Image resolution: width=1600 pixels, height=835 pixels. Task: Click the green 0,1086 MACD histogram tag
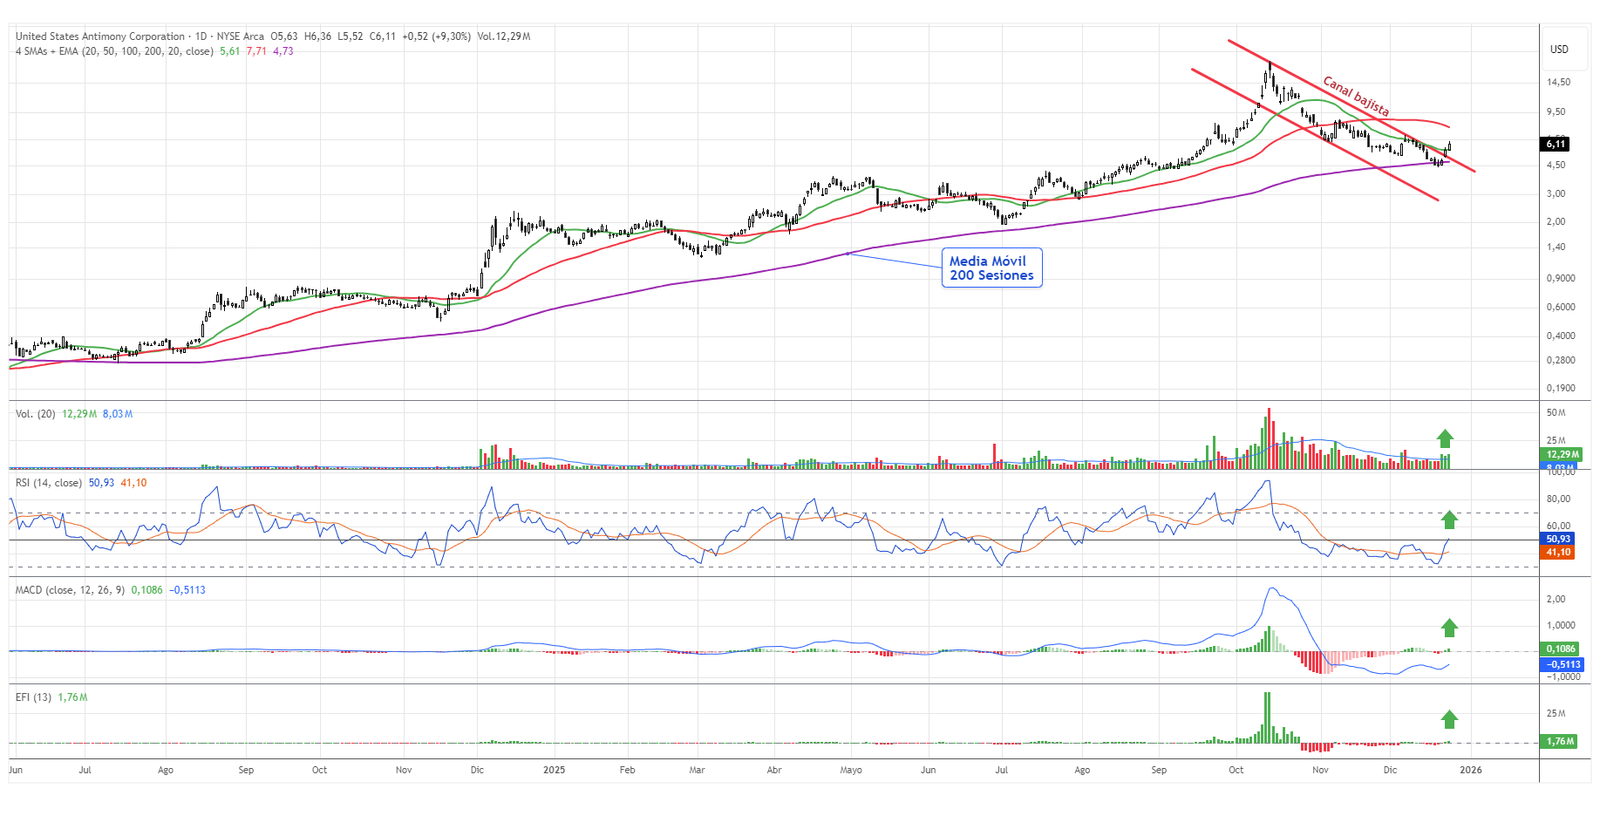[1560, 649]
